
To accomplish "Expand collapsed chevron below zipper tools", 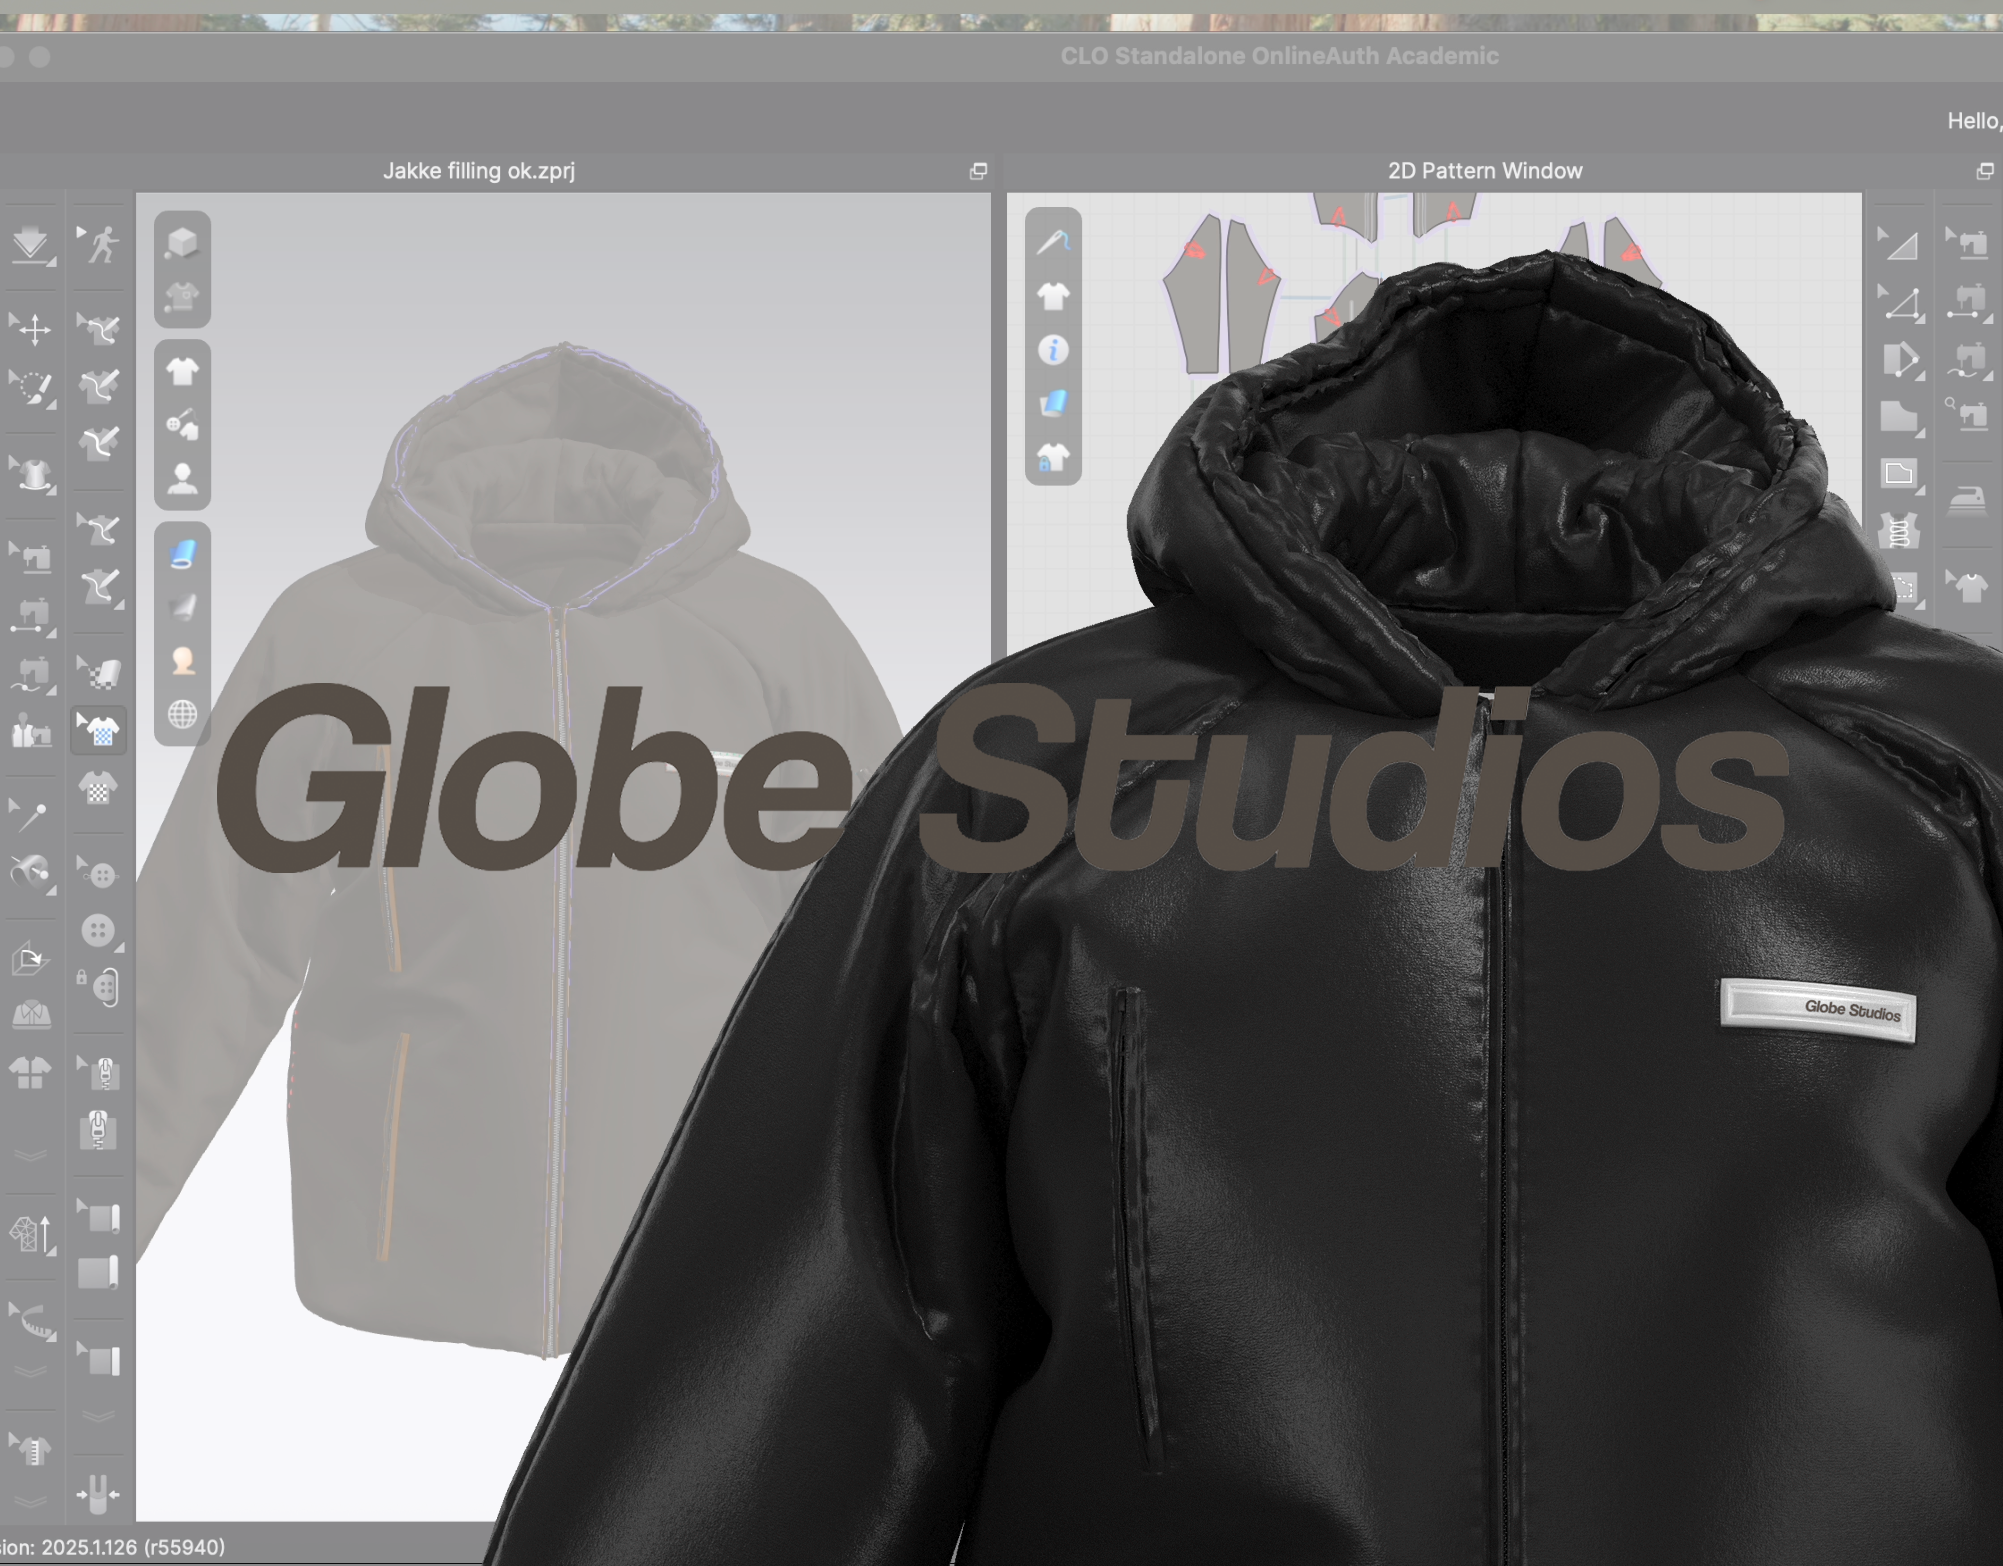I will tap(30, 1156).
